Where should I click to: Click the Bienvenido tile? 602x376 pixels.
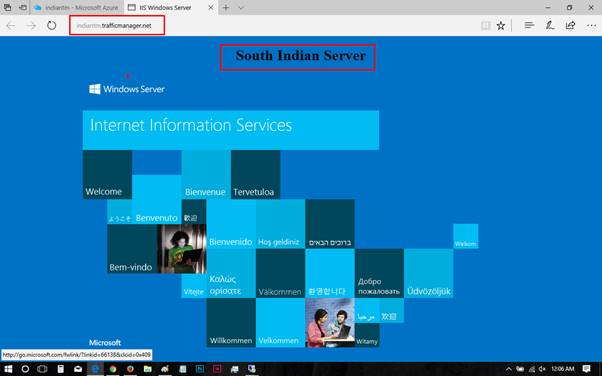[231, 224]
